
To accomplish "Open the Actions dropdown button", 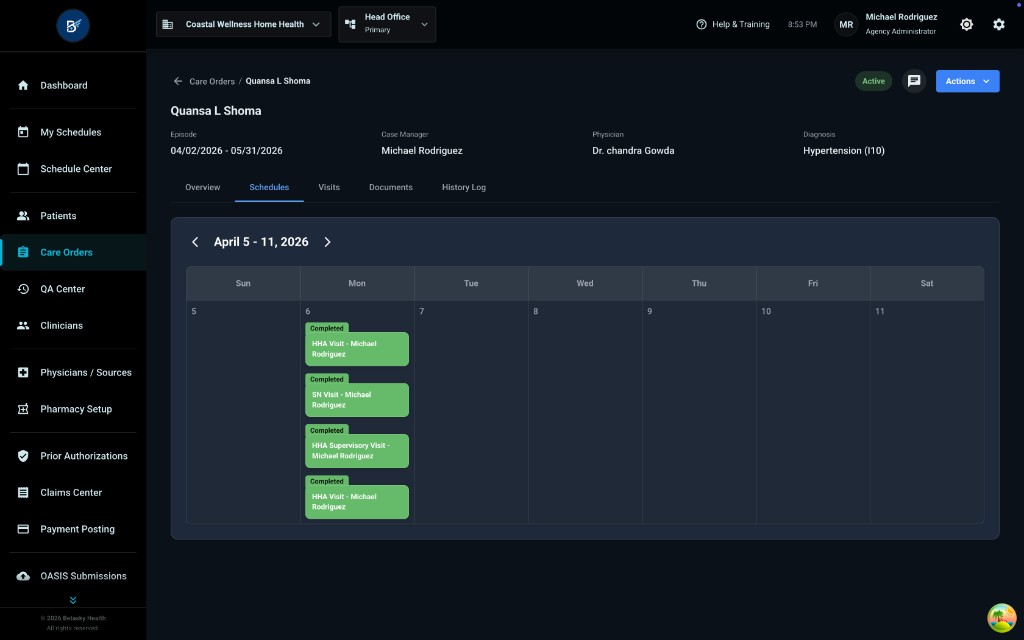I will (967, 82).
